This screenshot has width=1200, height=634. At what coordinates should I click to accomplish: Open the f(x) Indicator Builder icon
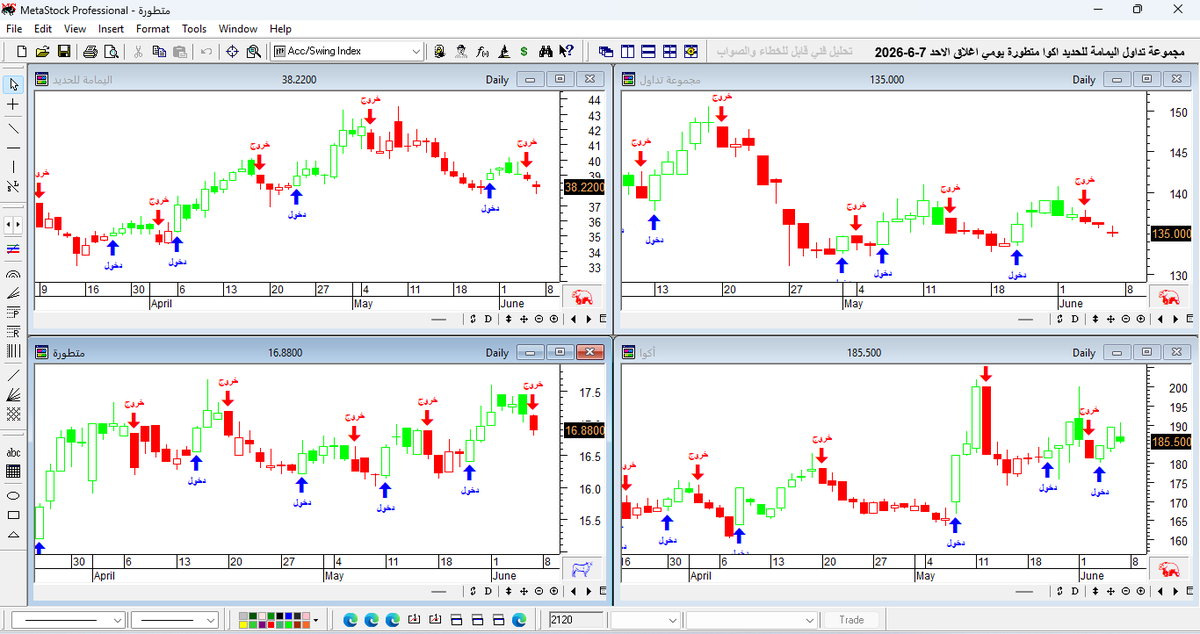482,51
